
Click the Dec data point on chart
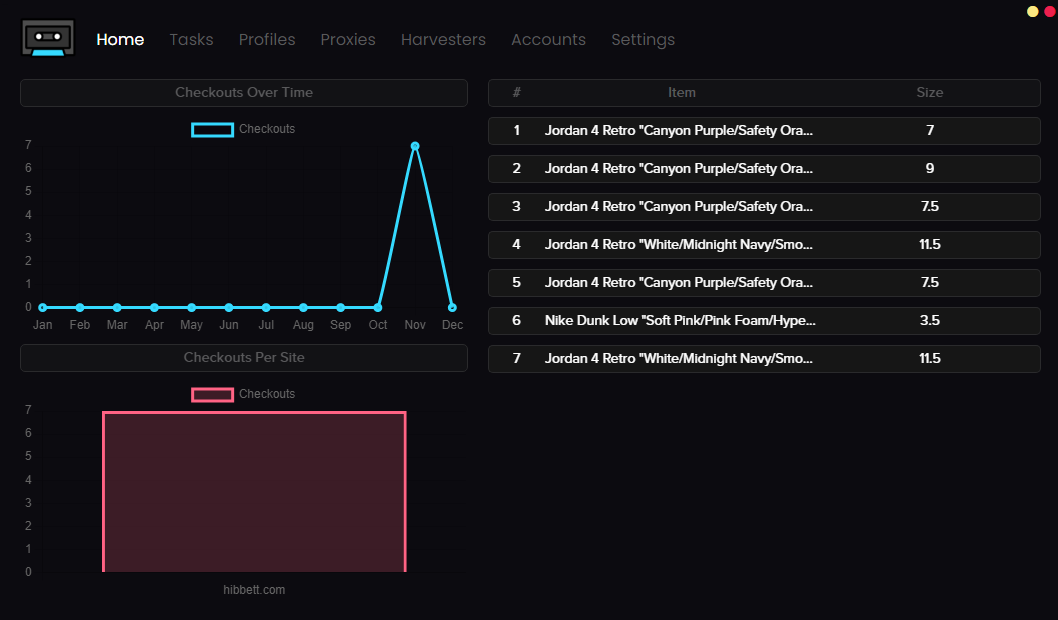point(452,308)
